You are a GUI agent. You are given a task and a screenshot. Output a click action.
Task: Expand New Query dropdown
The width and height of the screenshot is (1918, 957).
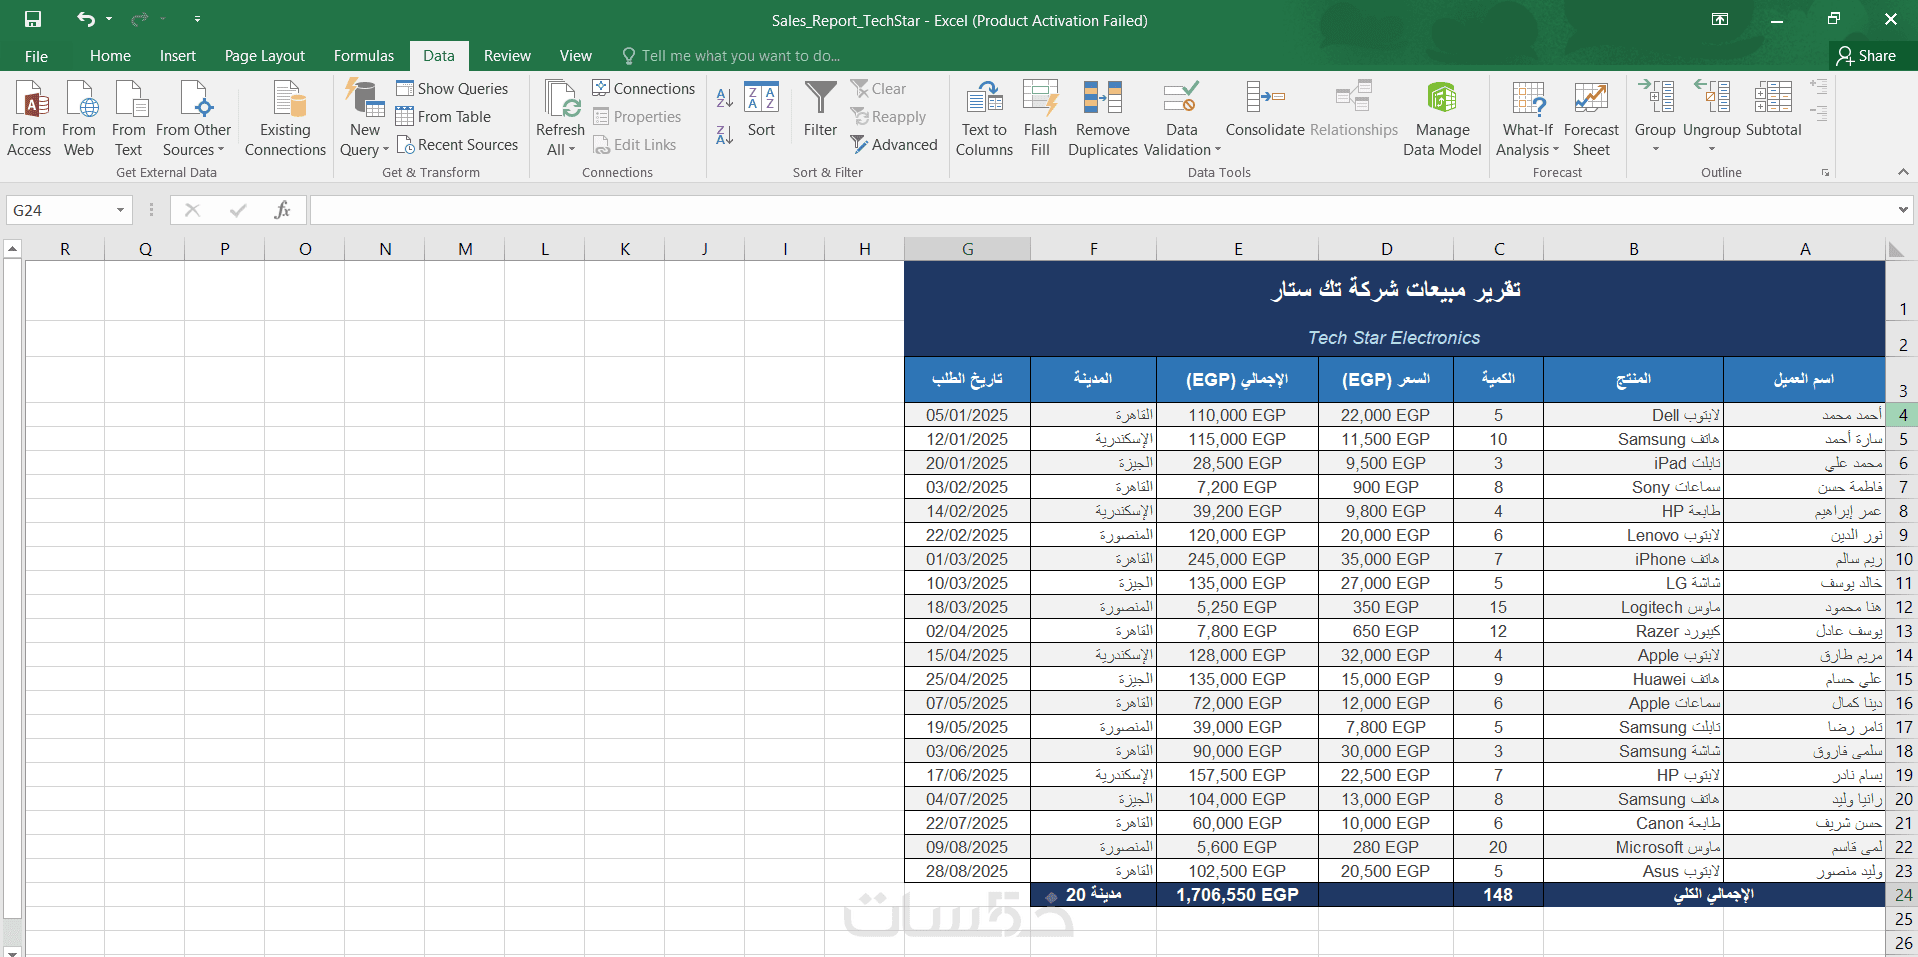tap(386, 150)
